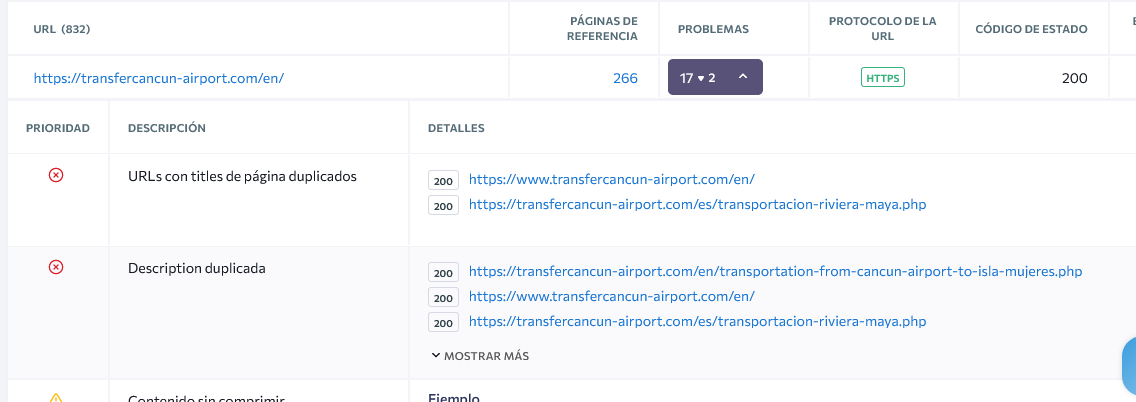This screenshot has width=1136, height=402.
Task: Sort by Código de estado column
Action: (1031, 29)
